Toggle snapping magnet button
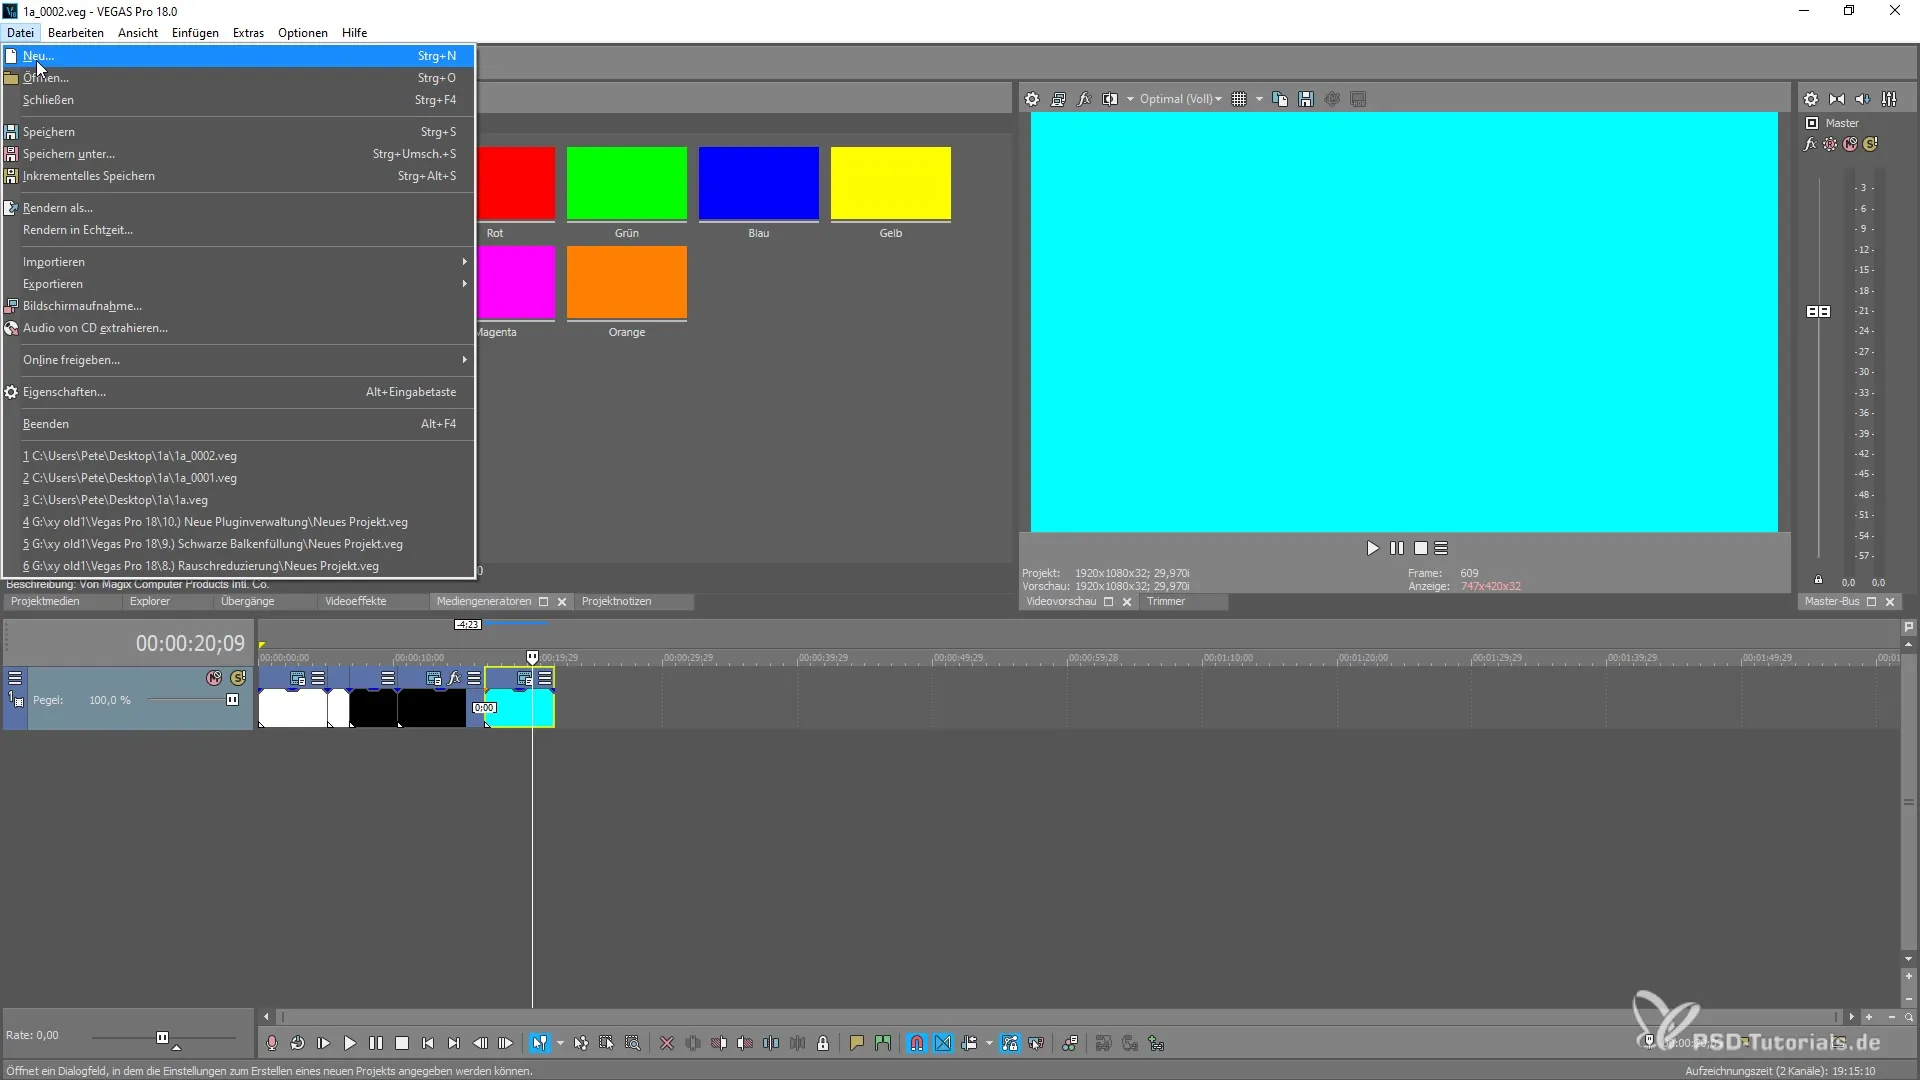Viewport: 1920px width, 1080px height. click(x=917, y=1043)
